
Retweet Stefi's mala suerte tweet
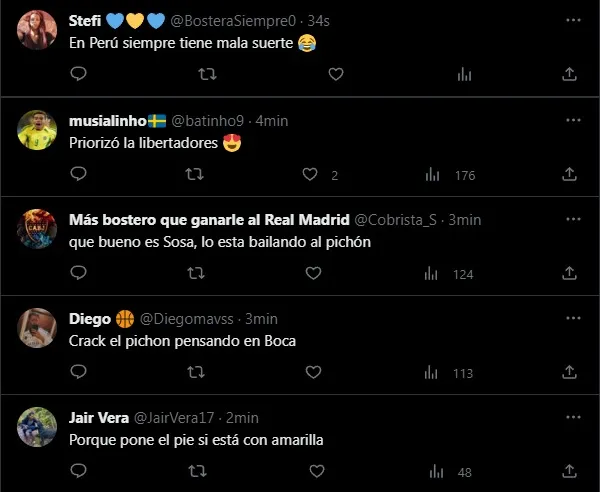pos(207,74)
